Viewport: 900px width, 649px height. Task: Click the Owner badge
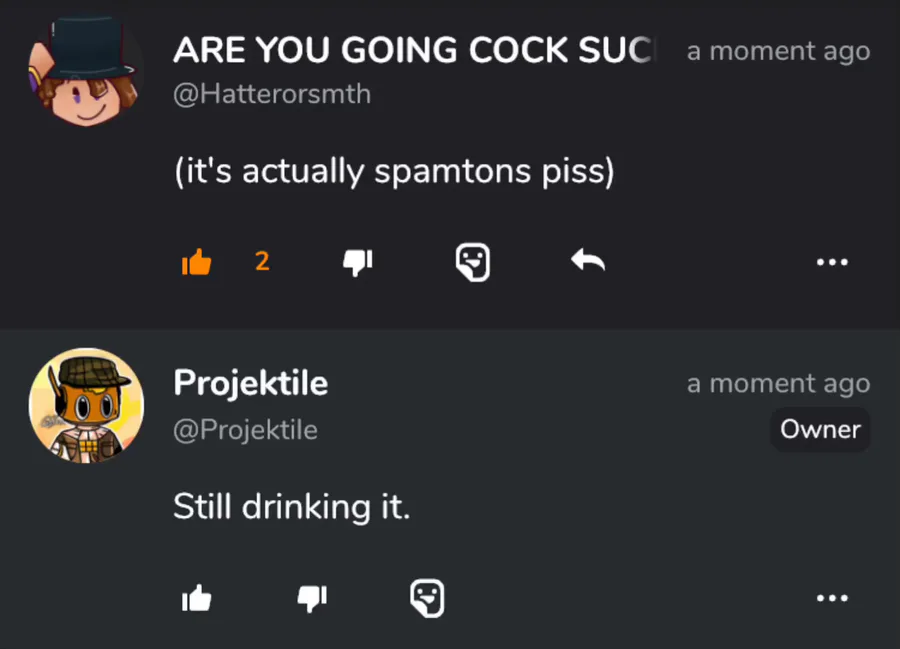[820, 430]
